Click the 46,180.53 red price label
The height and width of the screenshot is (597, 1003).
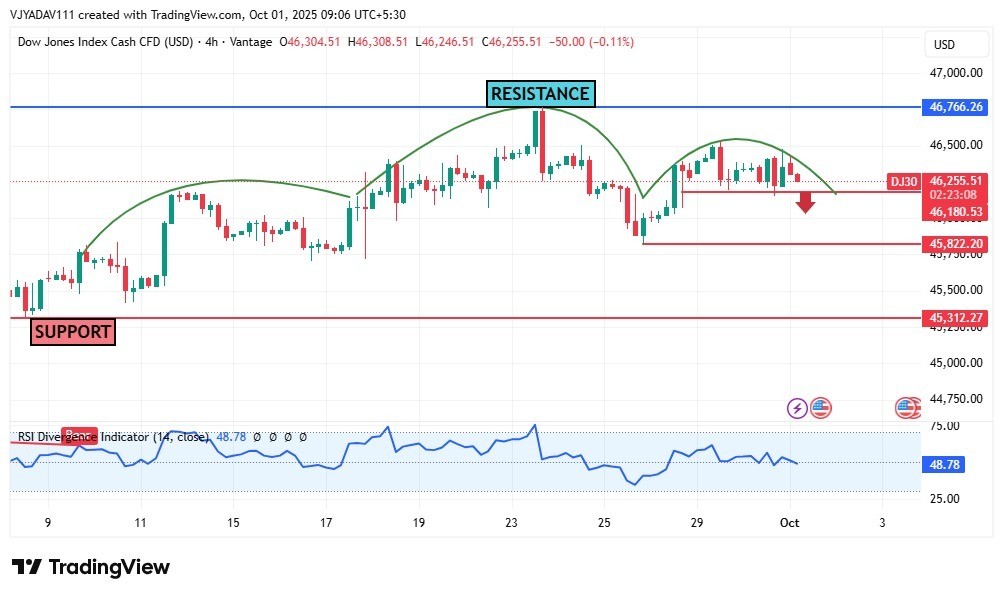(956, 211)
